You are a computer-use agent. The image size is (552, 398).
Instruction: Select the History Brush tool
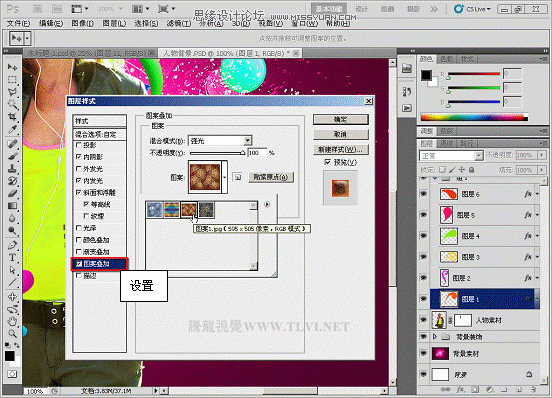(x=12, y=181)
